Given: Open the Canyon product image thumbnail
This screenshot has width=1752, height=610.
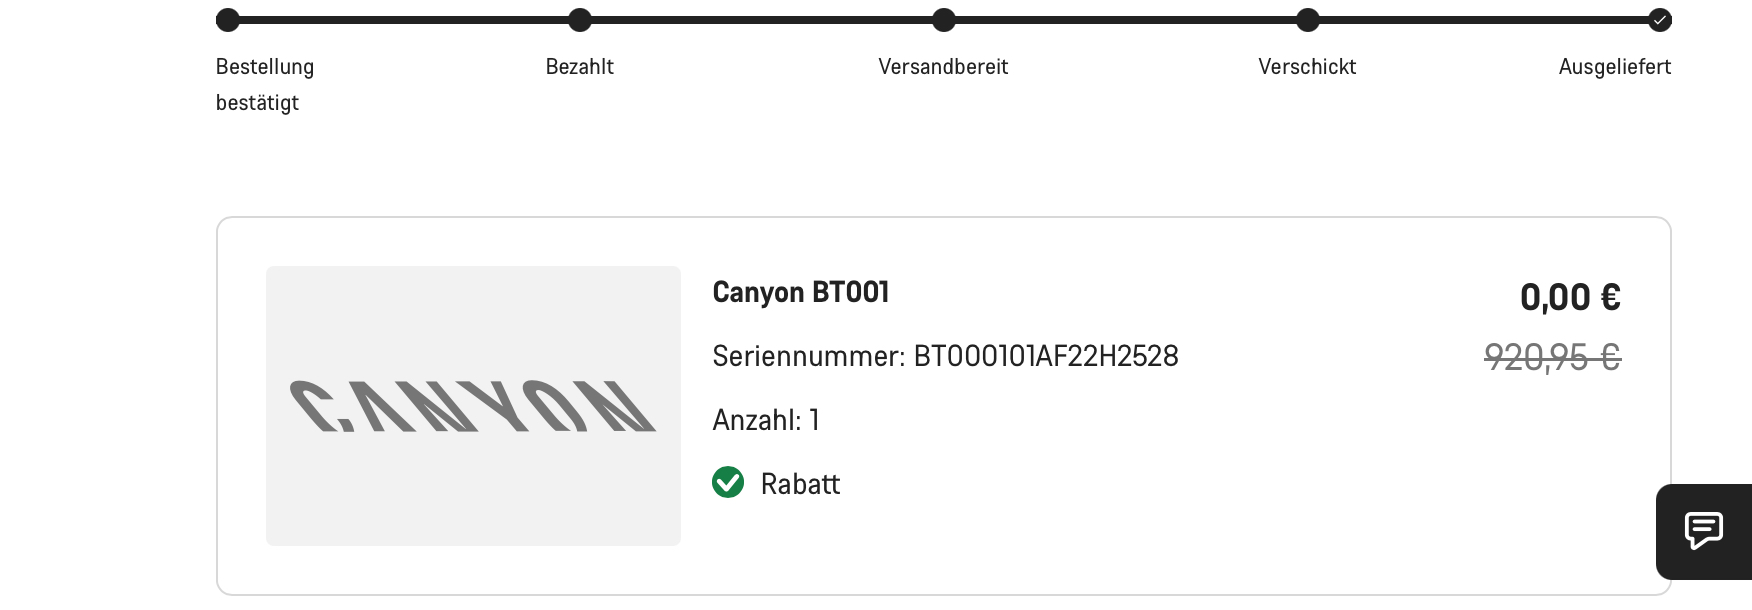Looking at the screenshot, I should [473, 405].
